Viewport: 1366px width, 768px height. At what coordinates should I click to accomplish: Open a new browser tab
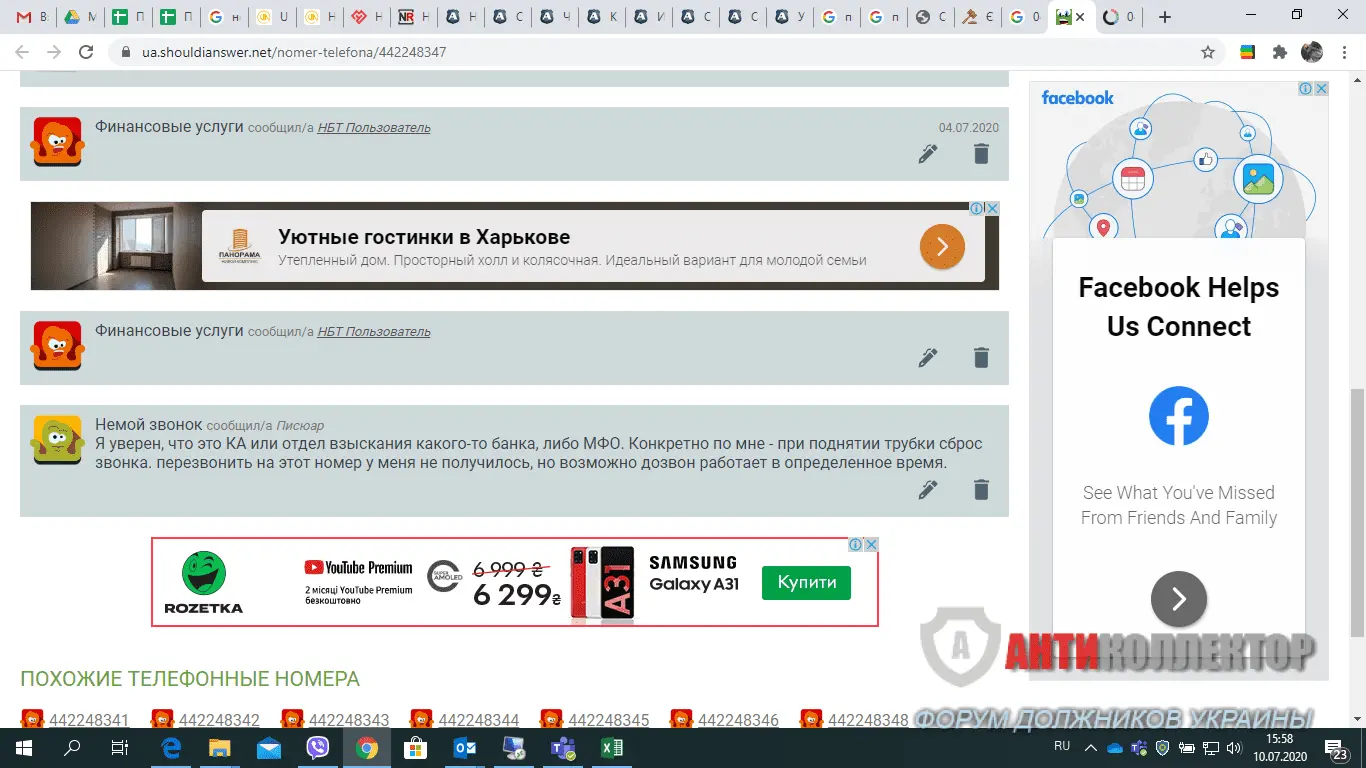pos(1164,17)
